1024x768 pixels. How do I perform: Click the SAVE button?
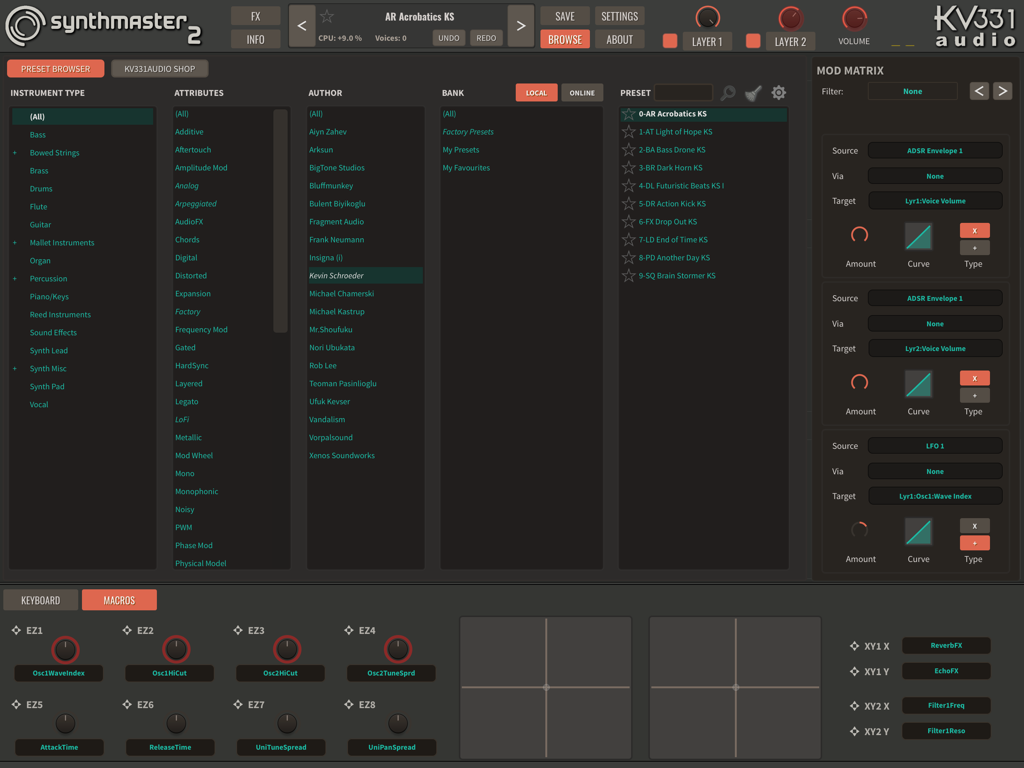click(564, 15)
